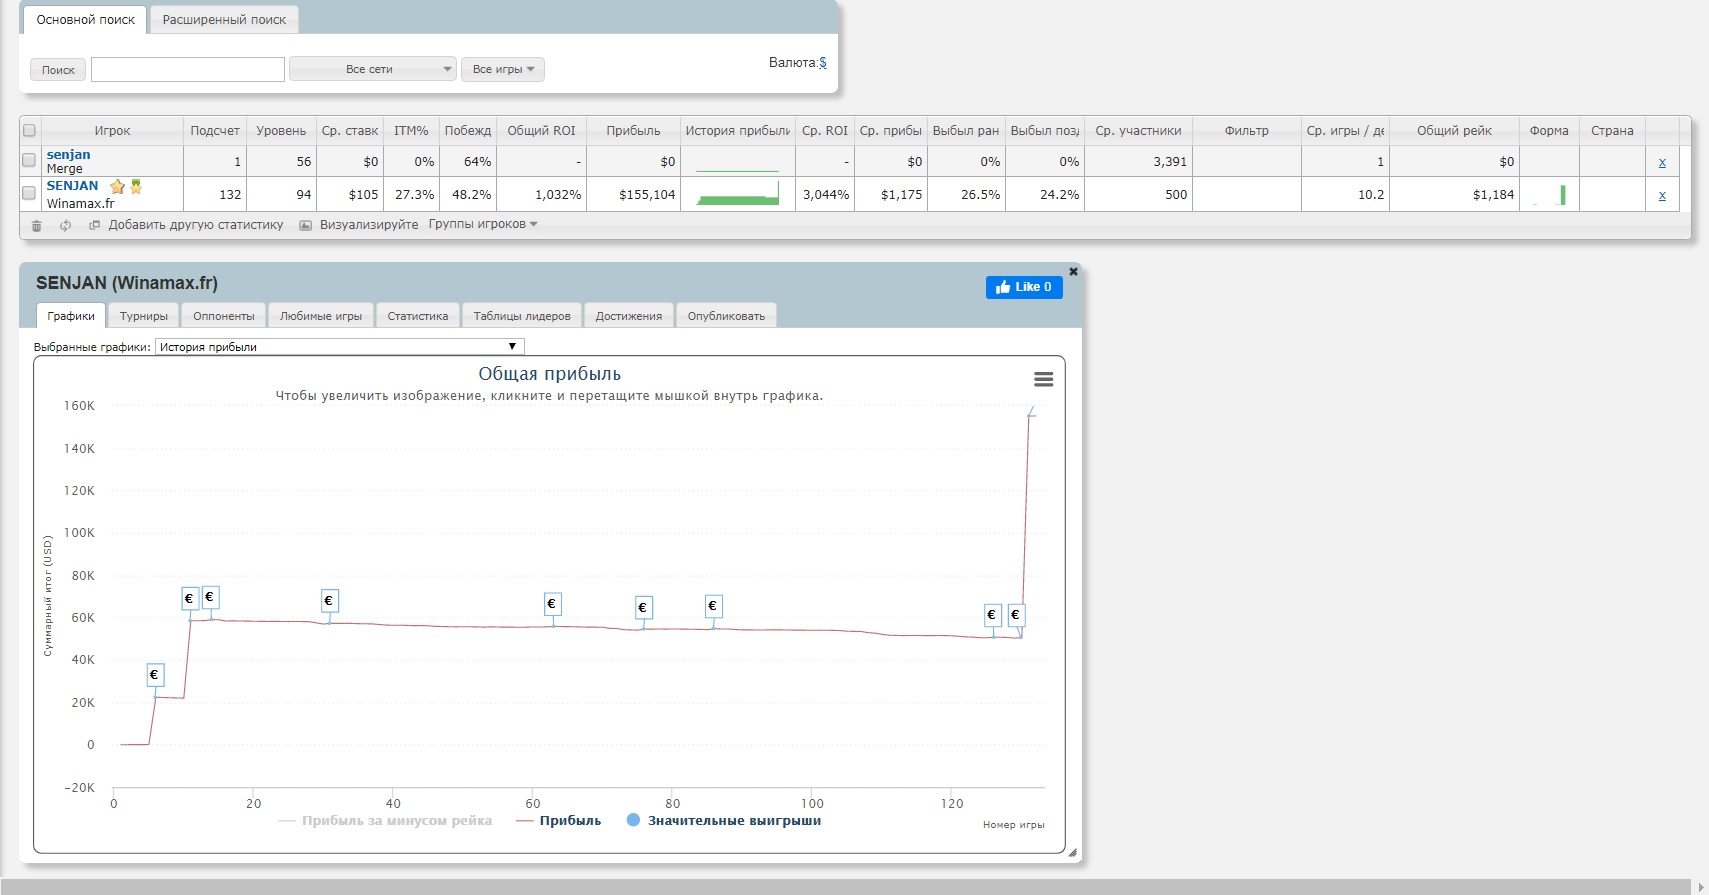Toggle the select-all checkbox in table header

[29, 131]
